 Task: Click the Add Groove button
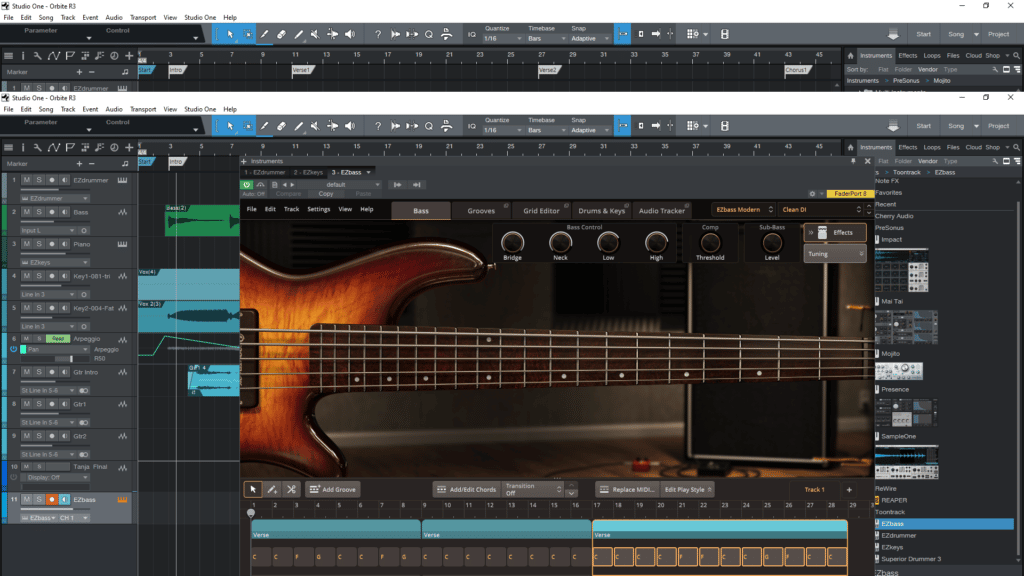pyautogui.click(x=333, y=489)
